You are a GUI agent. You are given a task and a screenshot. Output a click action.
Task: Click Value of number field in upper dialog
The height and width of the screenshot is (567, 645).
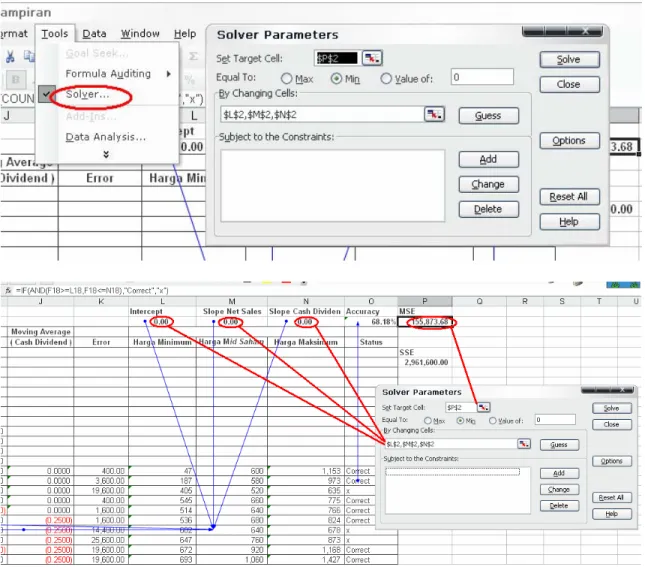482,77
